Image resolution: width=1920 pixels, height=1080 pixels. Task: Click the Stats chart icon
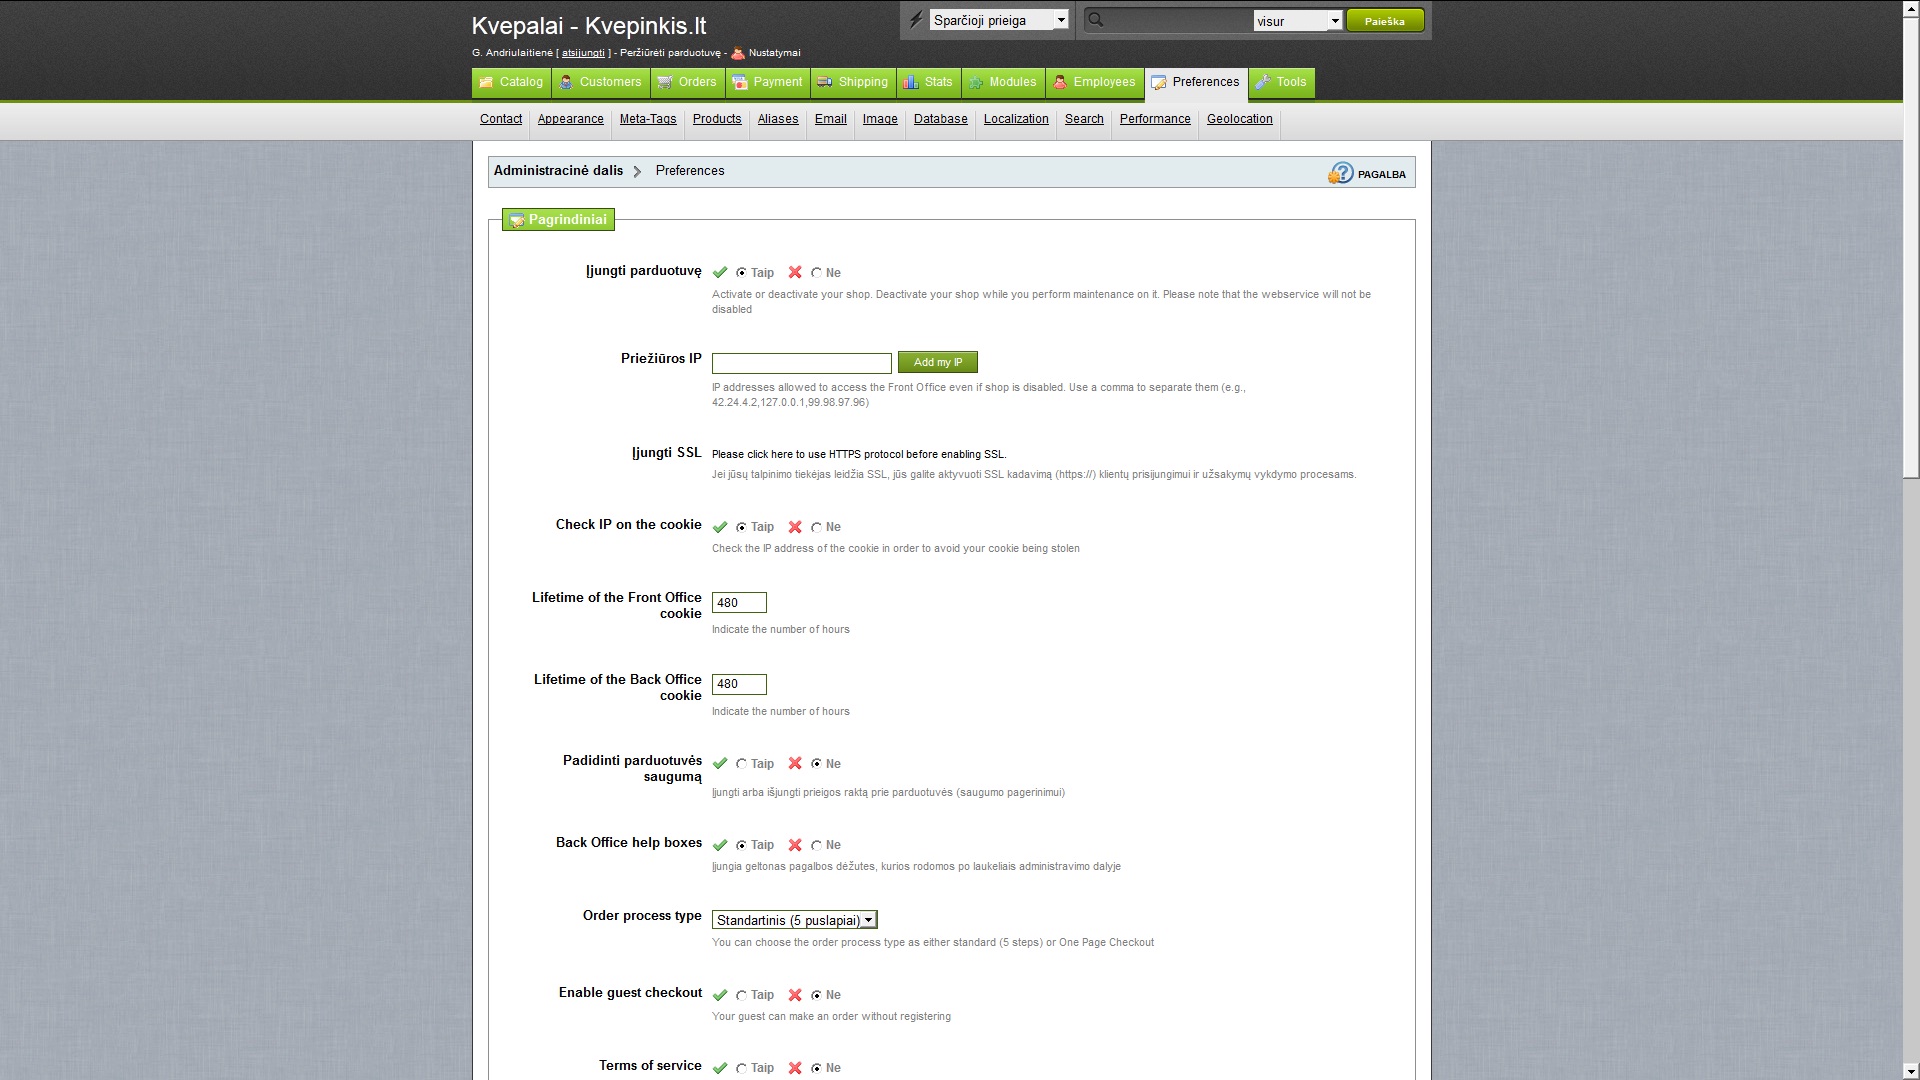pos(911,82)
